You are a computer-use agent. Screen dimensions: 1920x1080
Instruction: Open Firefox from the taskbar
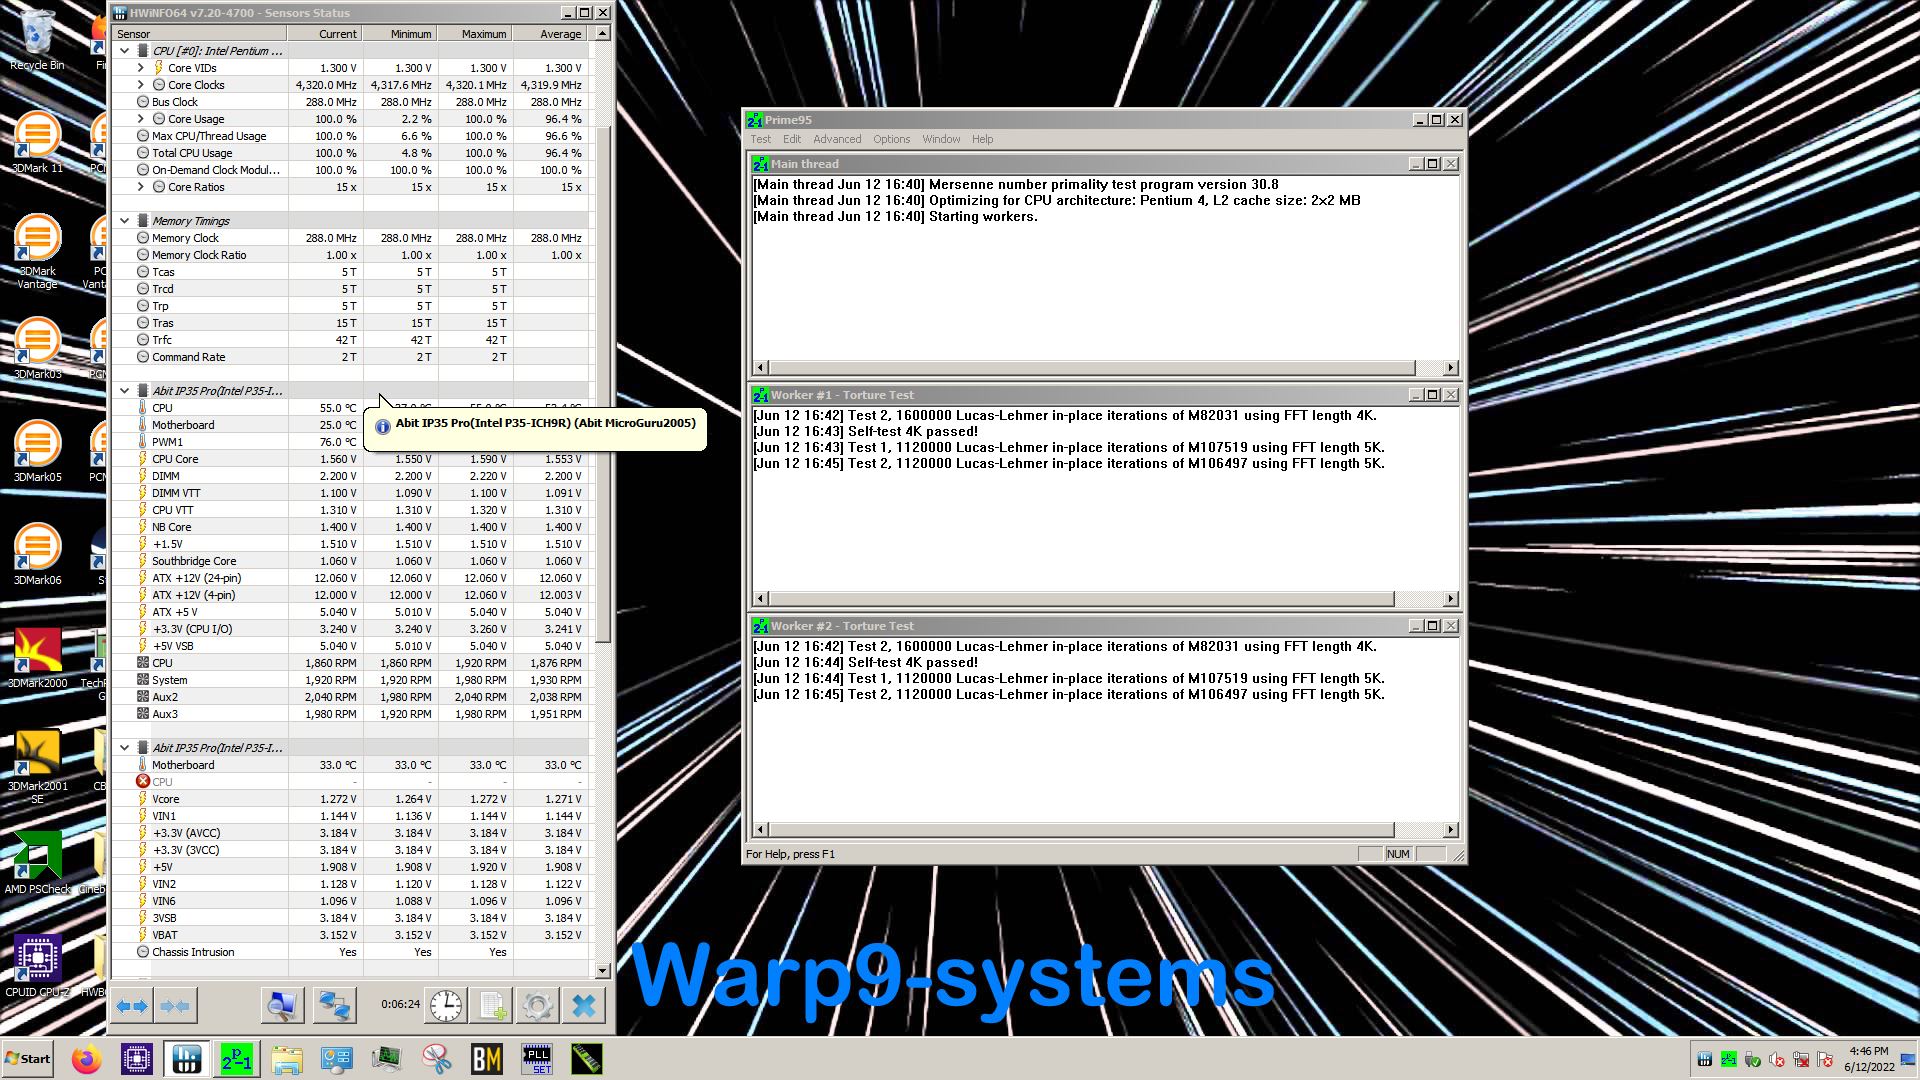point(87,1059)
